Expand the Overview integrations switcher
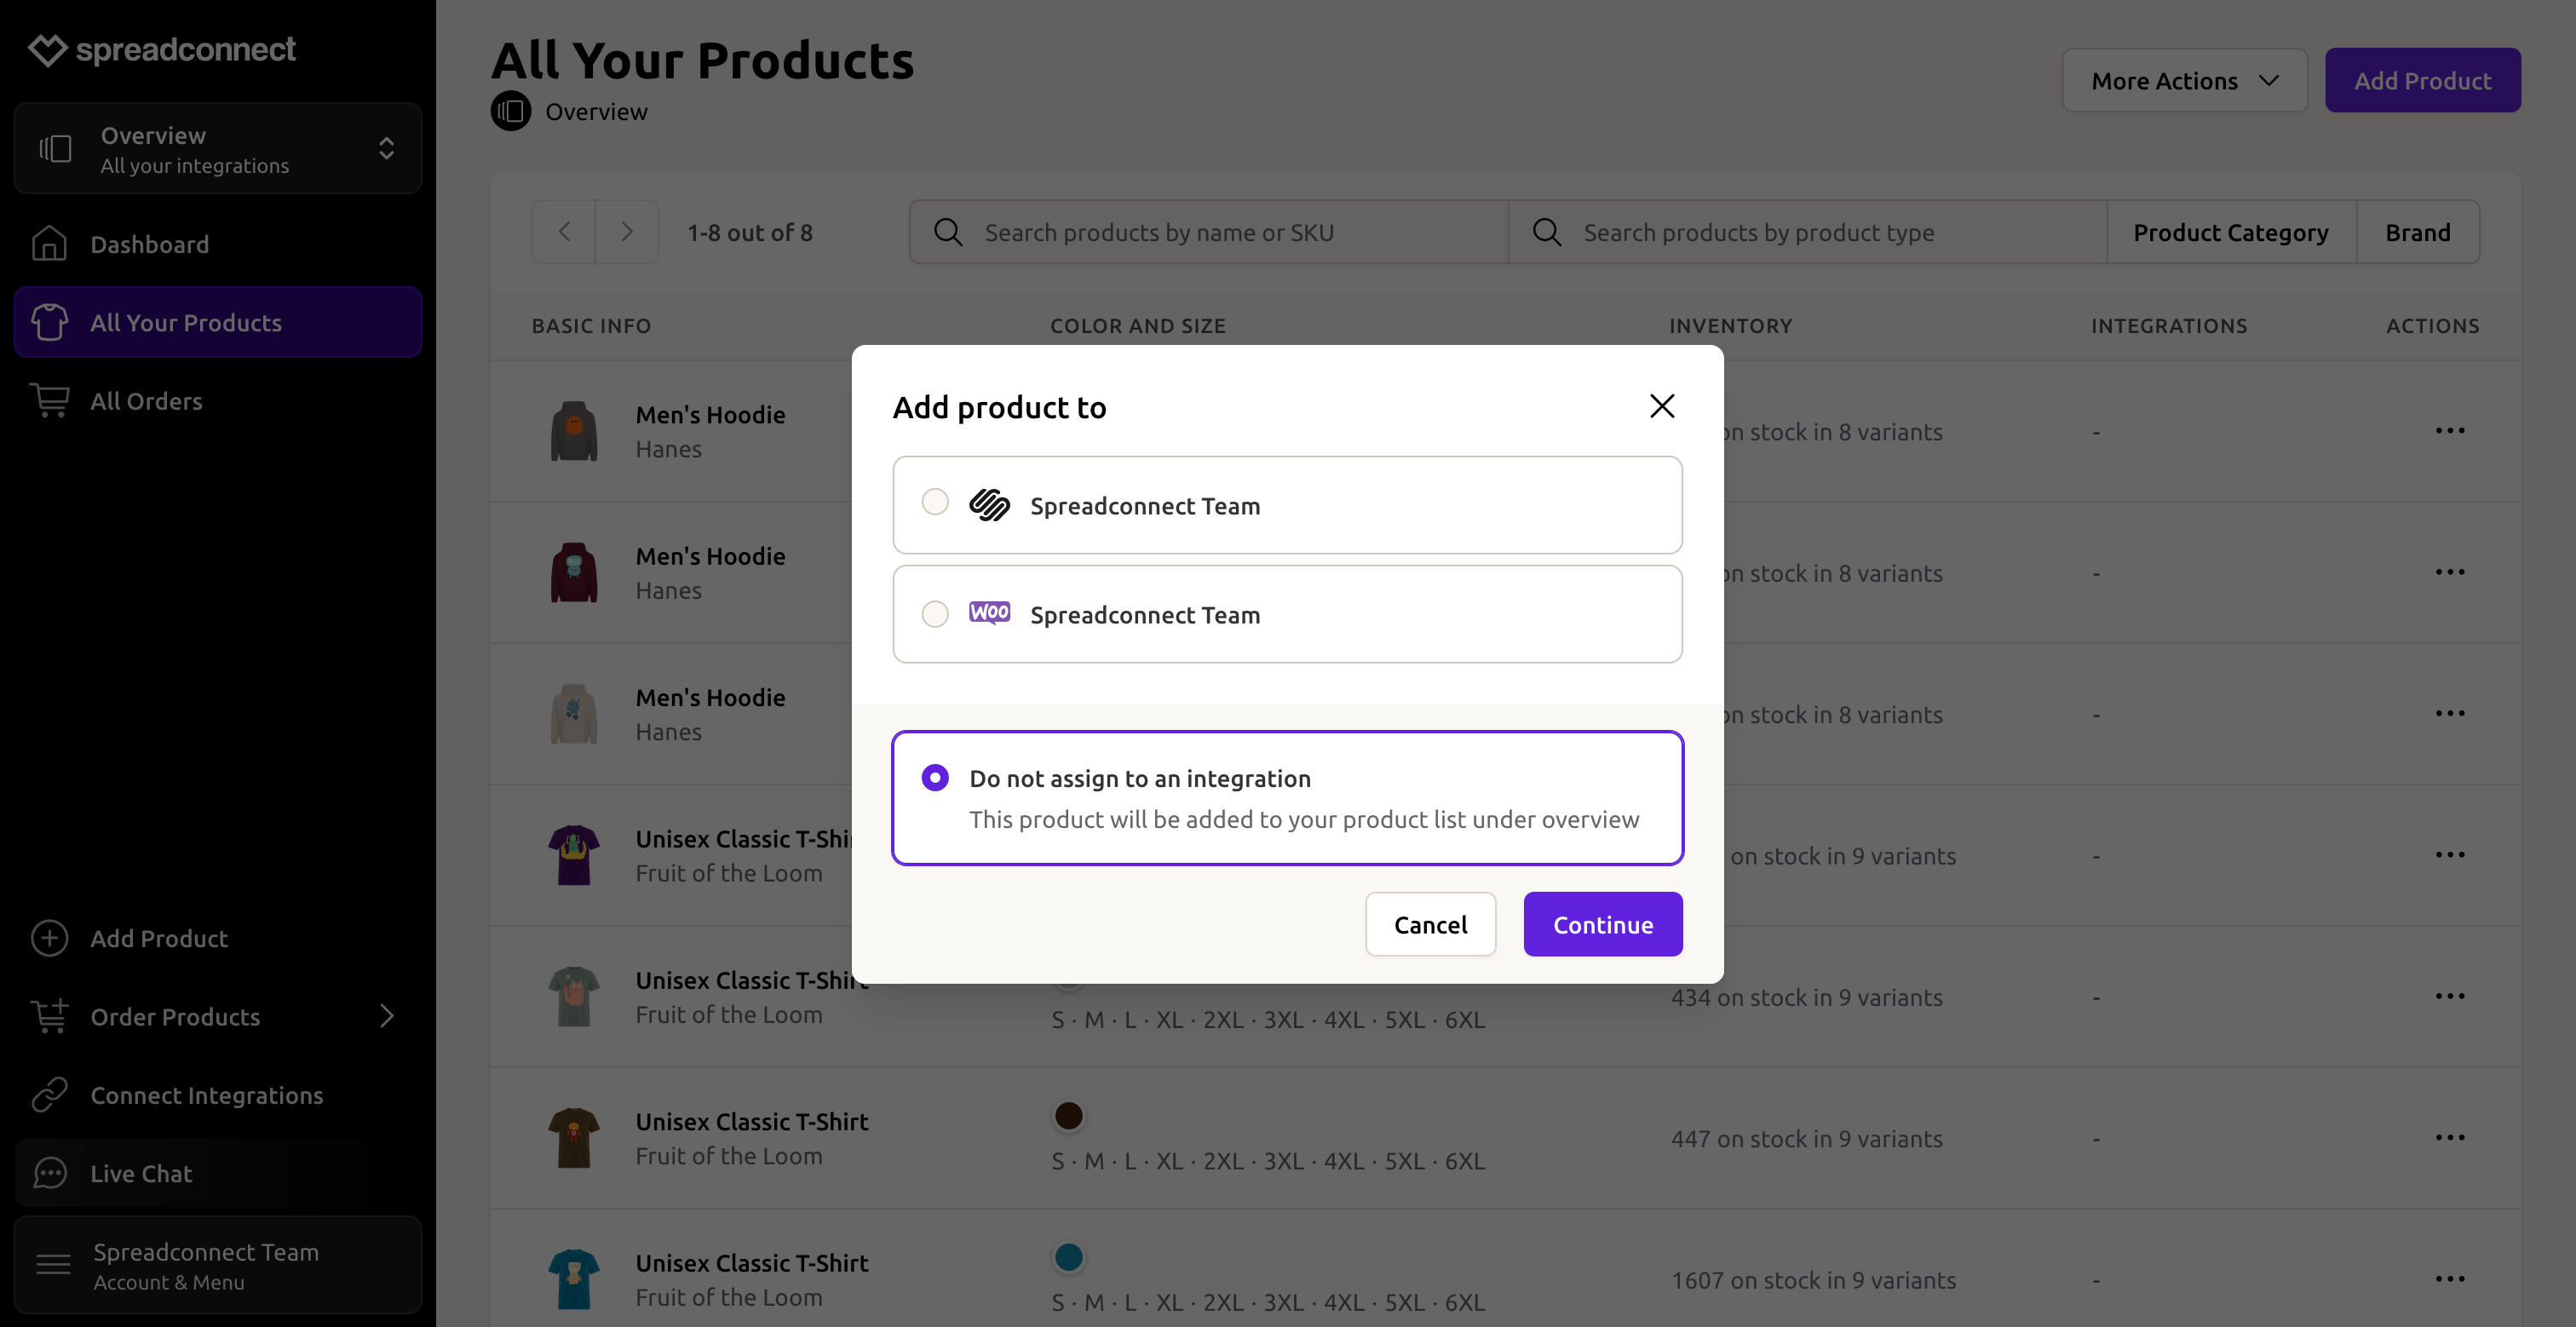2576x1327 pixels. [386, 149]
